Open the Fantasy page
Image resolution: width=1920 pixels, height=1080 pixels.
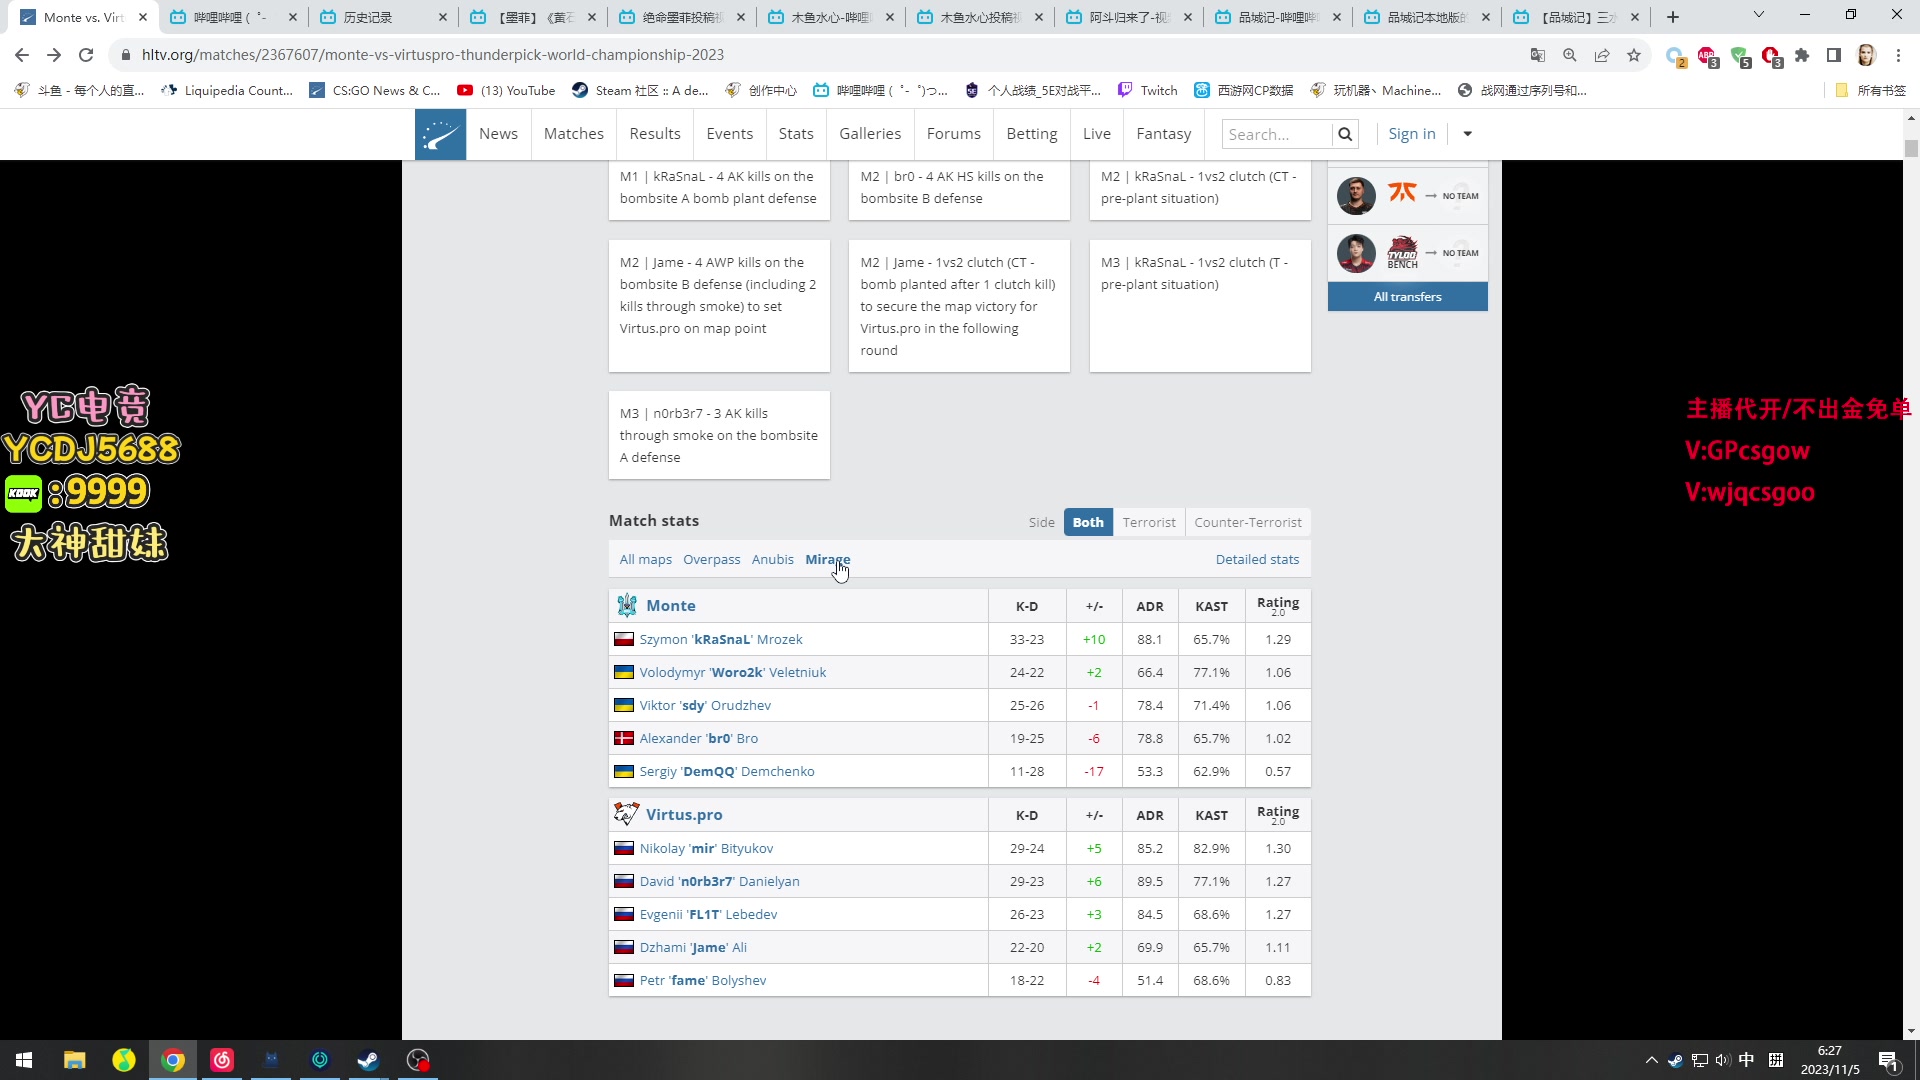pos(1164,134)
